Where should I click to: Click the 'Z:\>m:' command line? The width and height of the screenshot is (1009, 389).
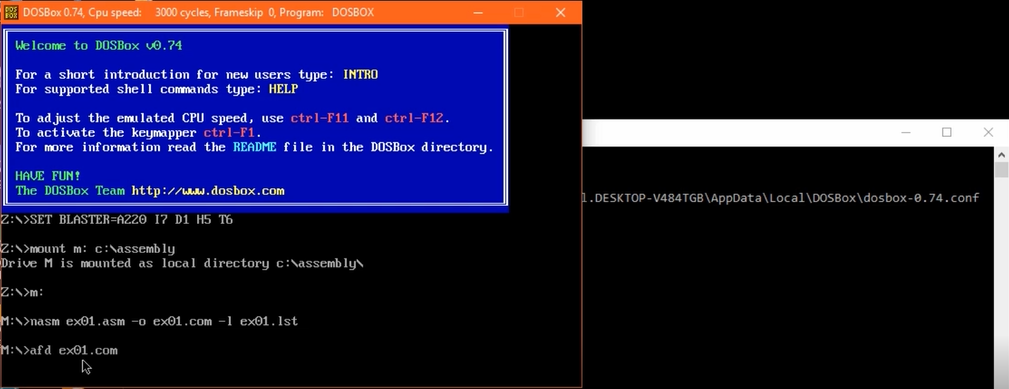coord(23,293)
